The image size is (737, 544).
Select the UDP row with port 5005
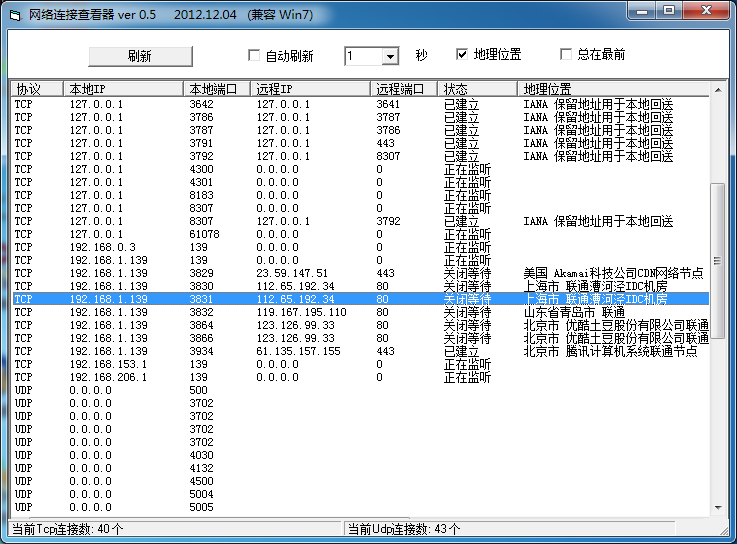tap(361, 507)
